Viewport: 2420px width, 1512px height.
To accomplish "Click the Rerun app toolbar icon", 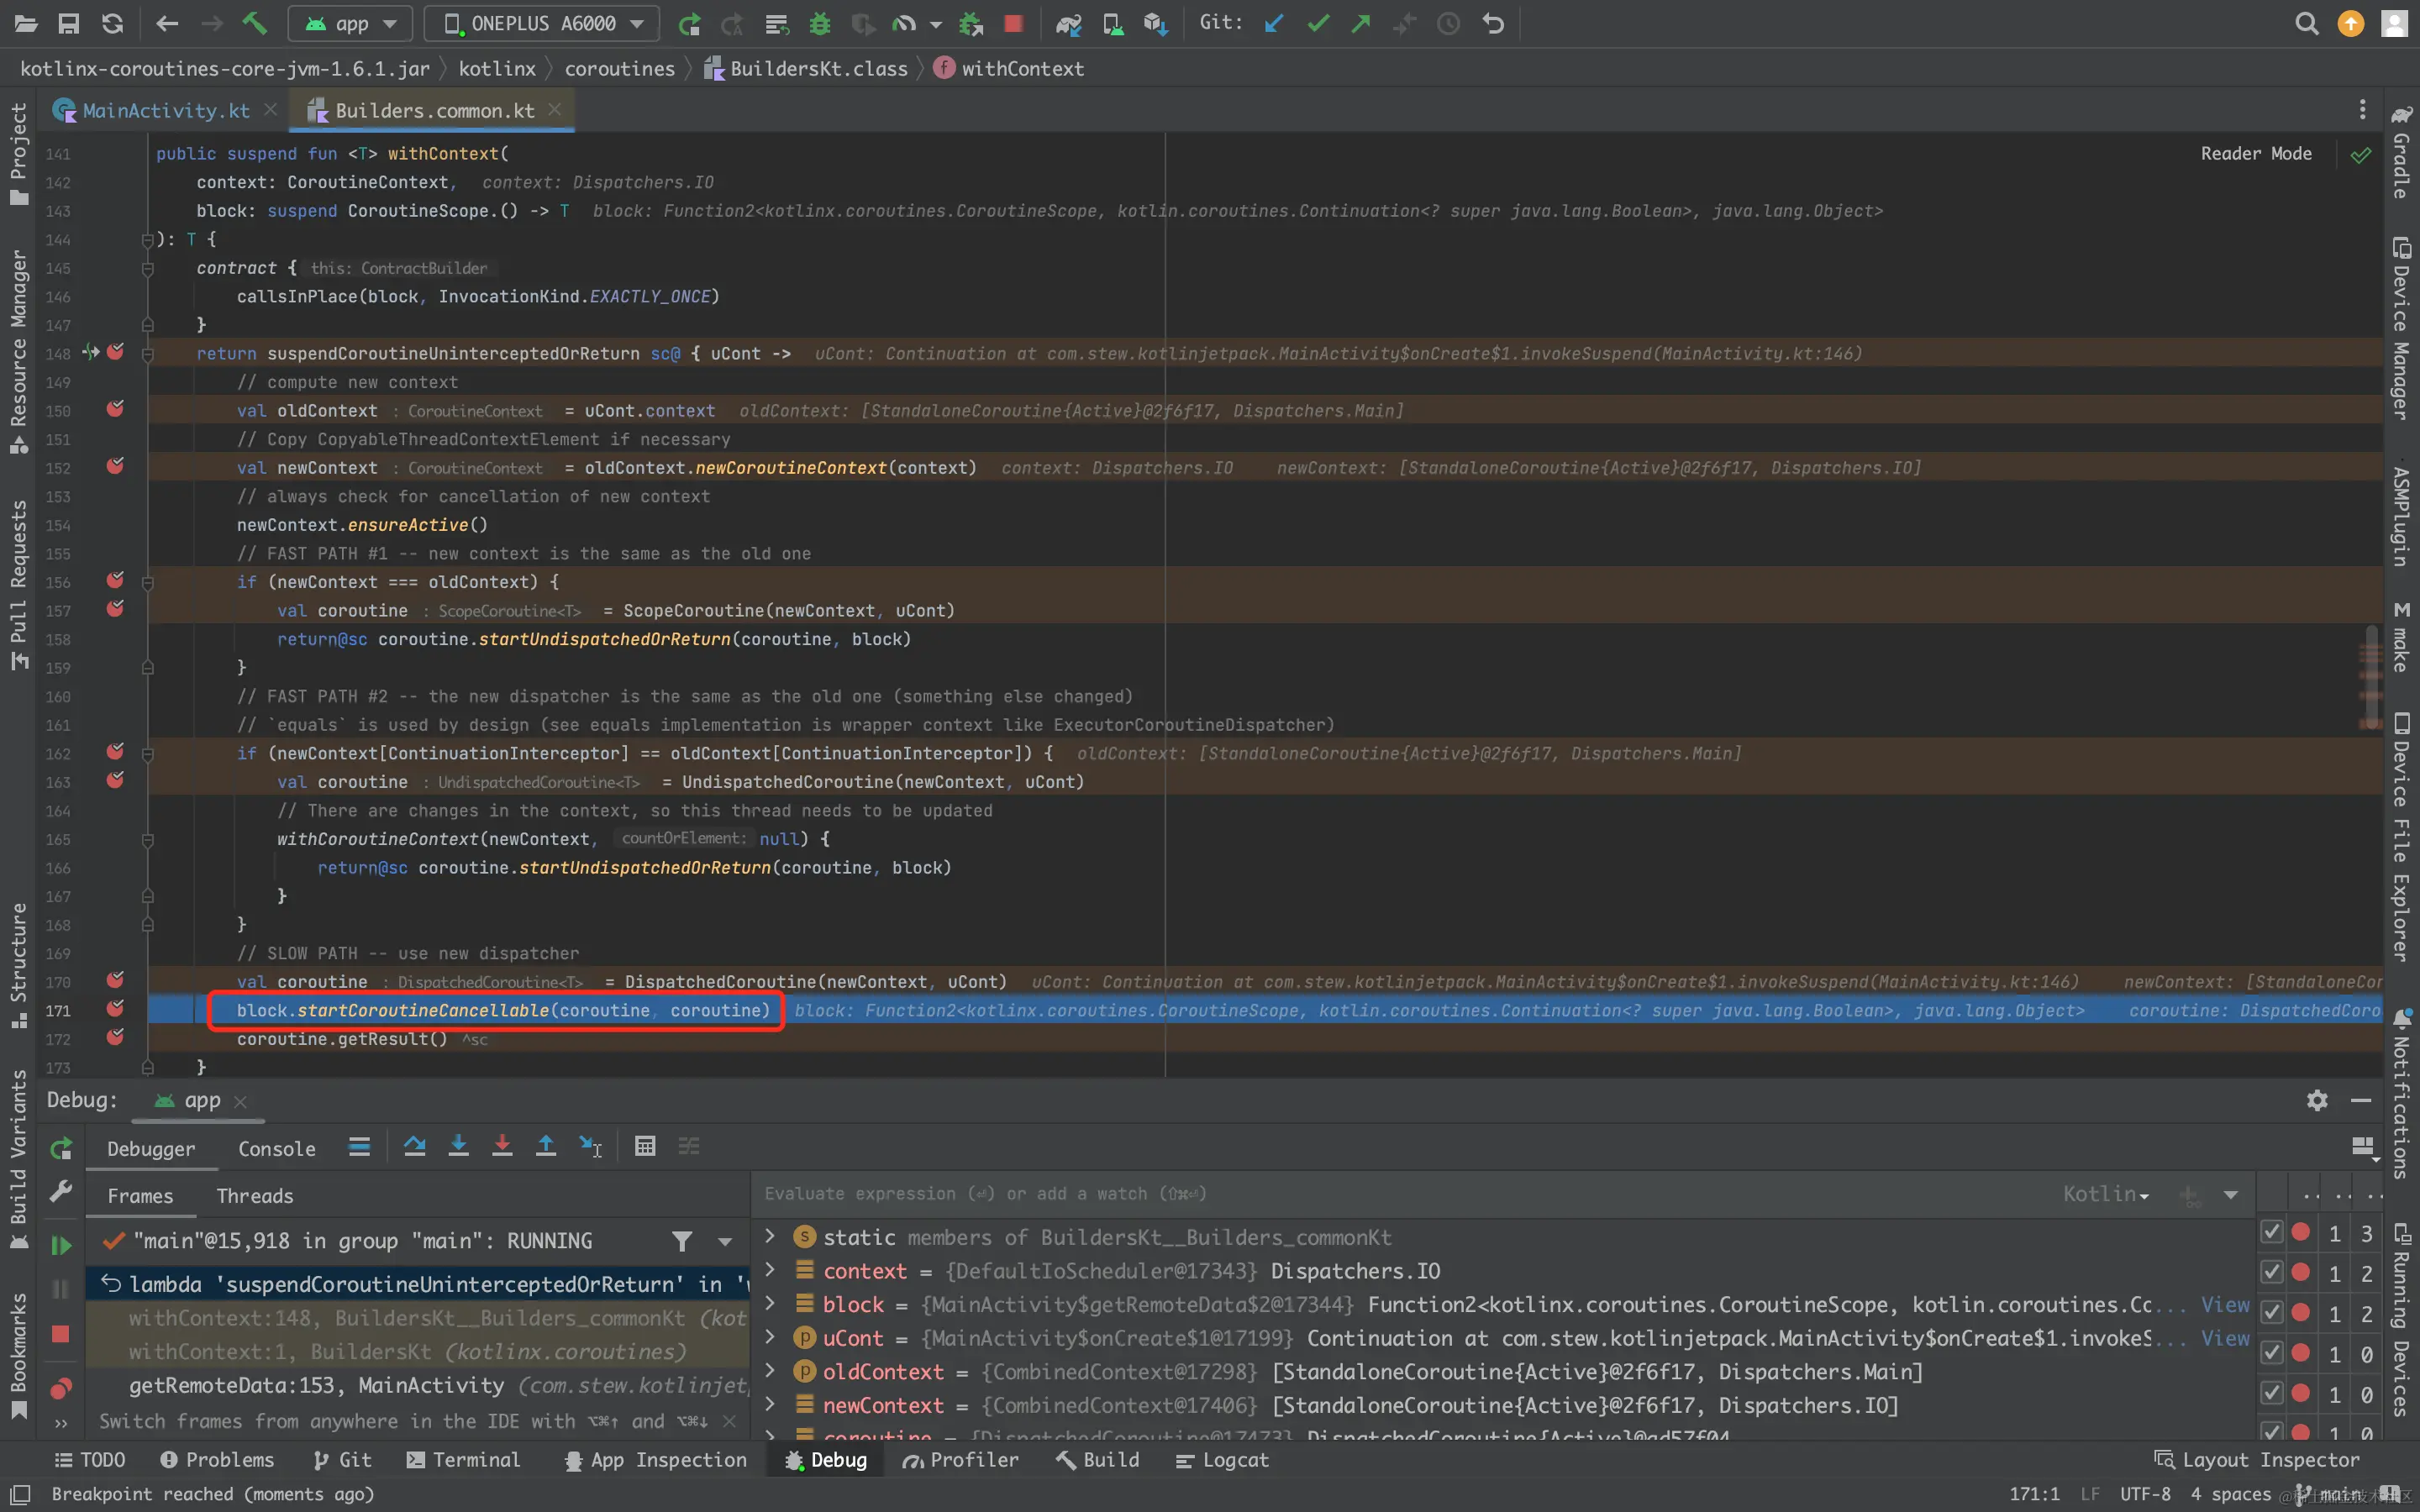I will (x=689, y=24).
